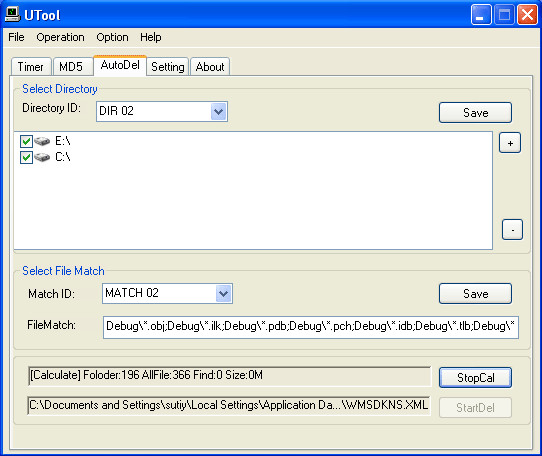Click the FileMatch pattern input field
This screenshot has width=542, height=456.
click(x=311, y=327)
